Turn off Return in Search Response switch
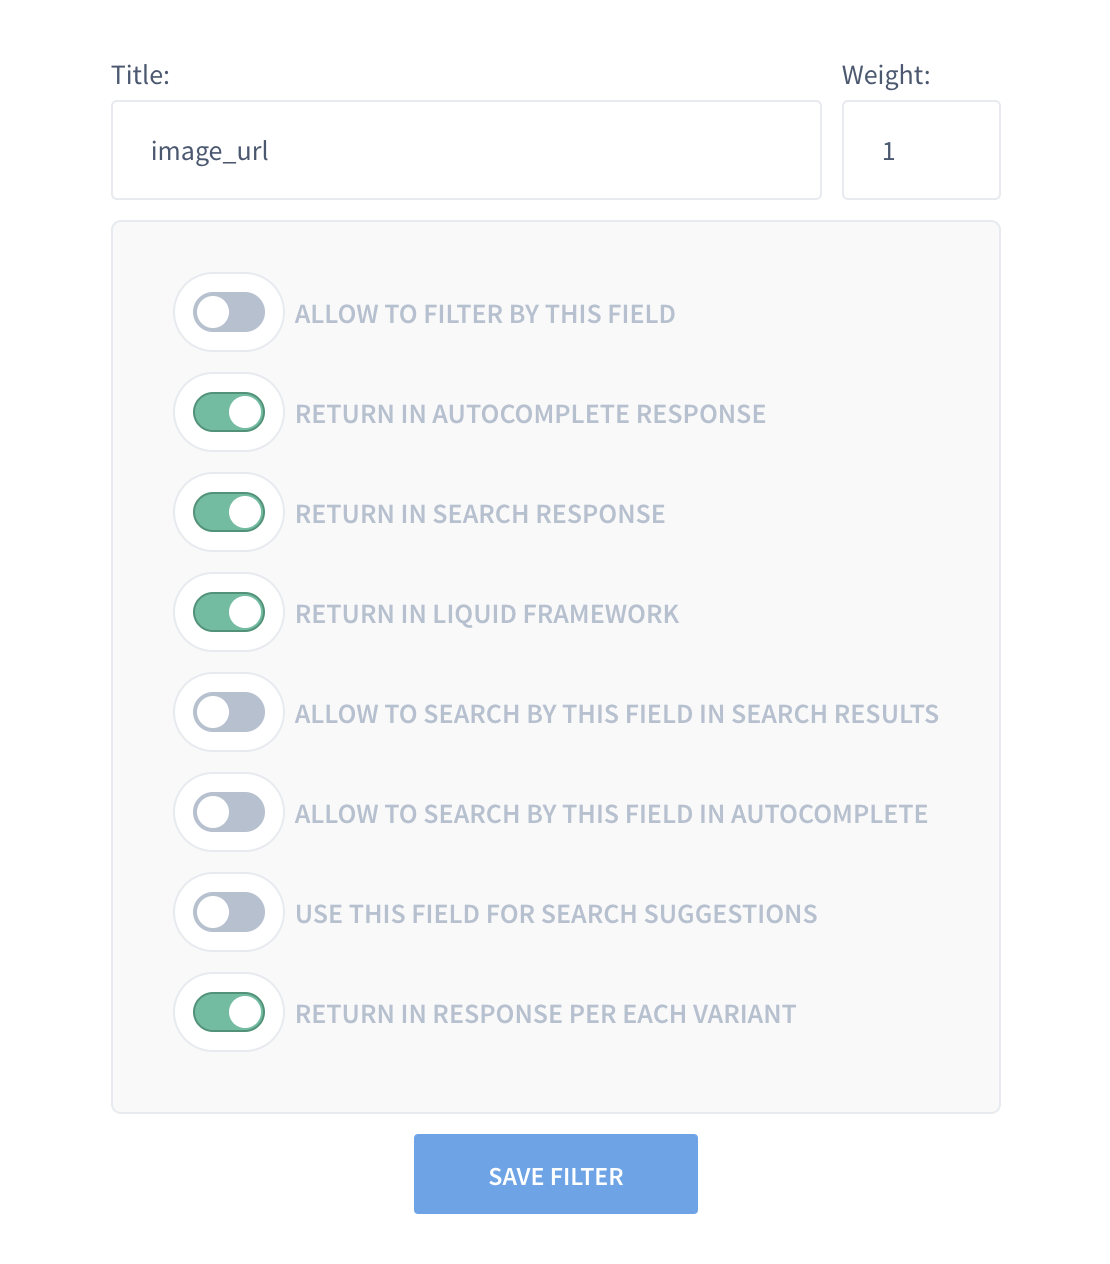Viewport: 1110px width, 1264px height. pos(229,512)
